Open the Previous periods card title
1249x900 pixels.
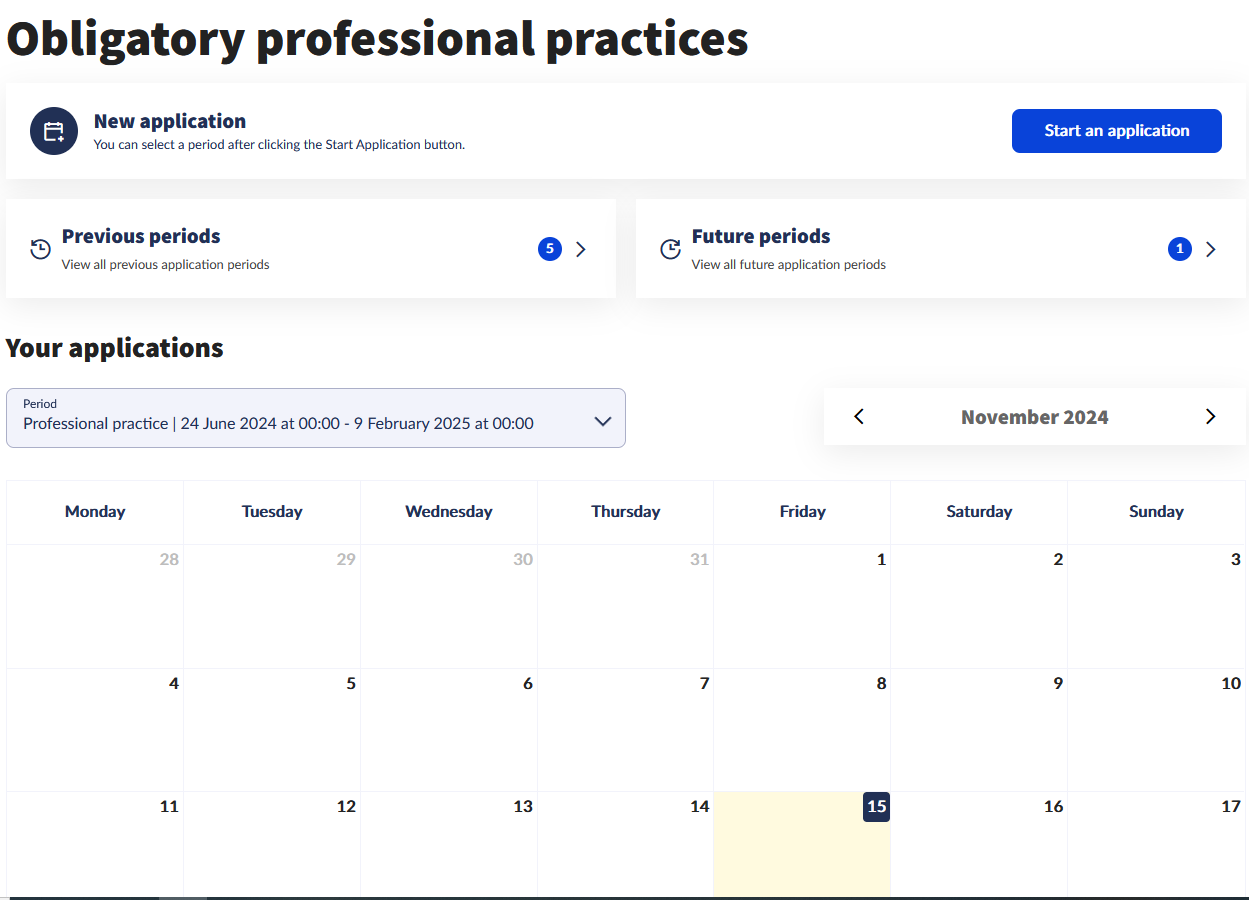point(141,237)
